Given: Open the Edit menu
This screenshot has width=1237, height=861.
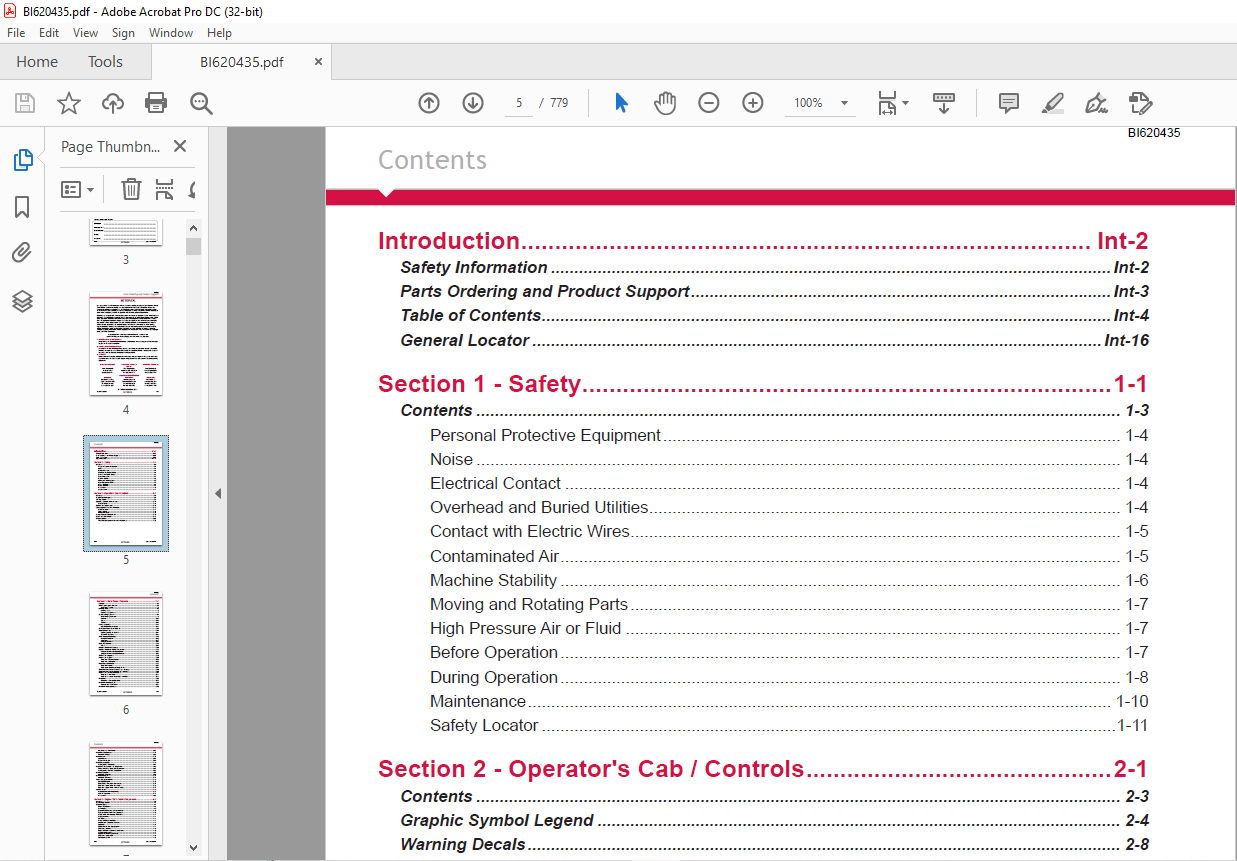Looking at the screenshot, I should [x=49, y=33].
